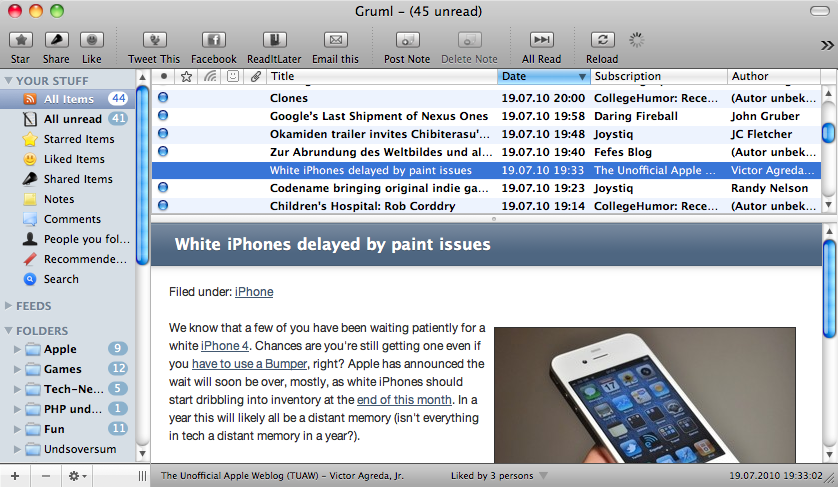The width and height of the screenshot is (838, 487).
Task: Open Notes in sidebar
Action: point(67,199)
